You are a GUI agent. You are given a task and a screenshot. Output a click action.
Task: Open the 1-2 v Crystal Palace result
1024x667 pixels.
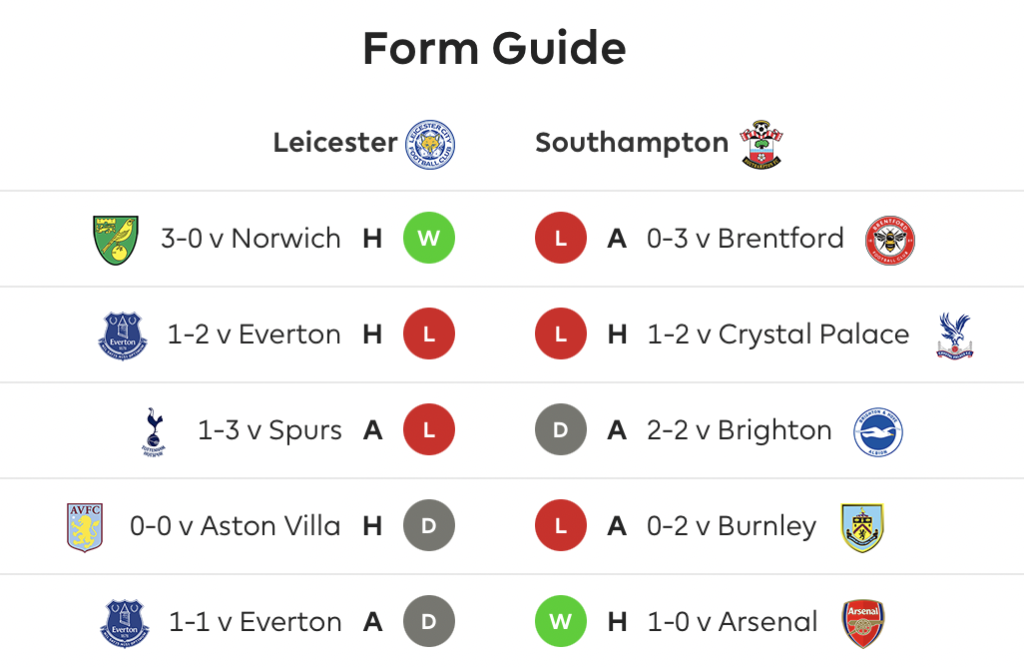pos(778,334)
